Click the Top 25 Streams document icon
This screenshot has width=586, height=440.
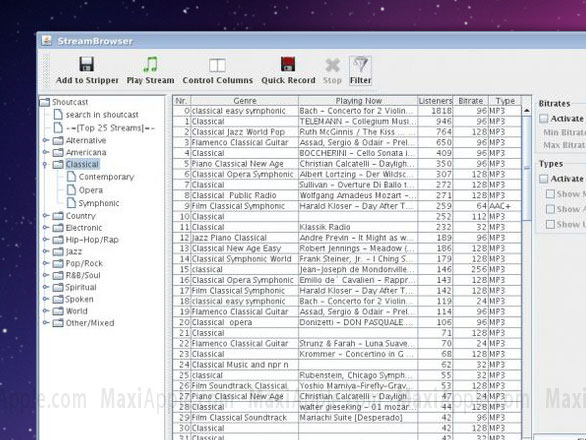click(58, 128)
